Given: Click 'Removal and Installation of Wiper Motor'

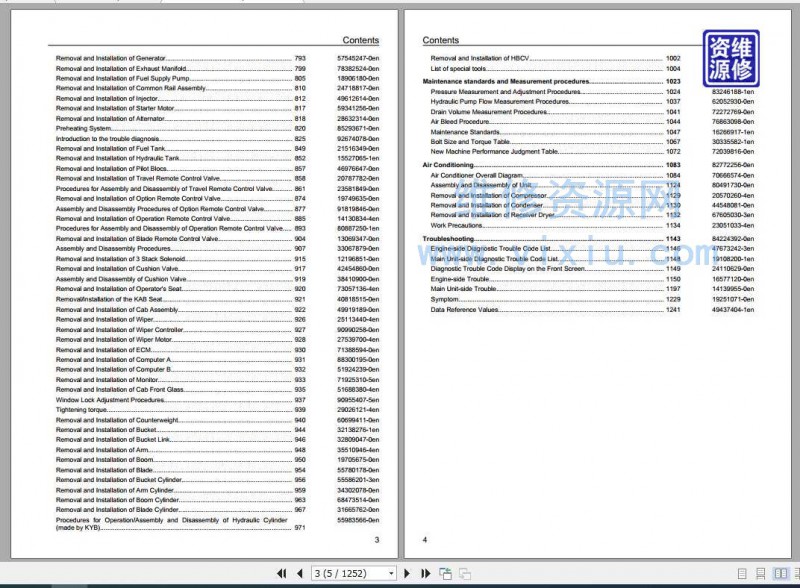Looking at the screenshot, I should pos(114,339).
